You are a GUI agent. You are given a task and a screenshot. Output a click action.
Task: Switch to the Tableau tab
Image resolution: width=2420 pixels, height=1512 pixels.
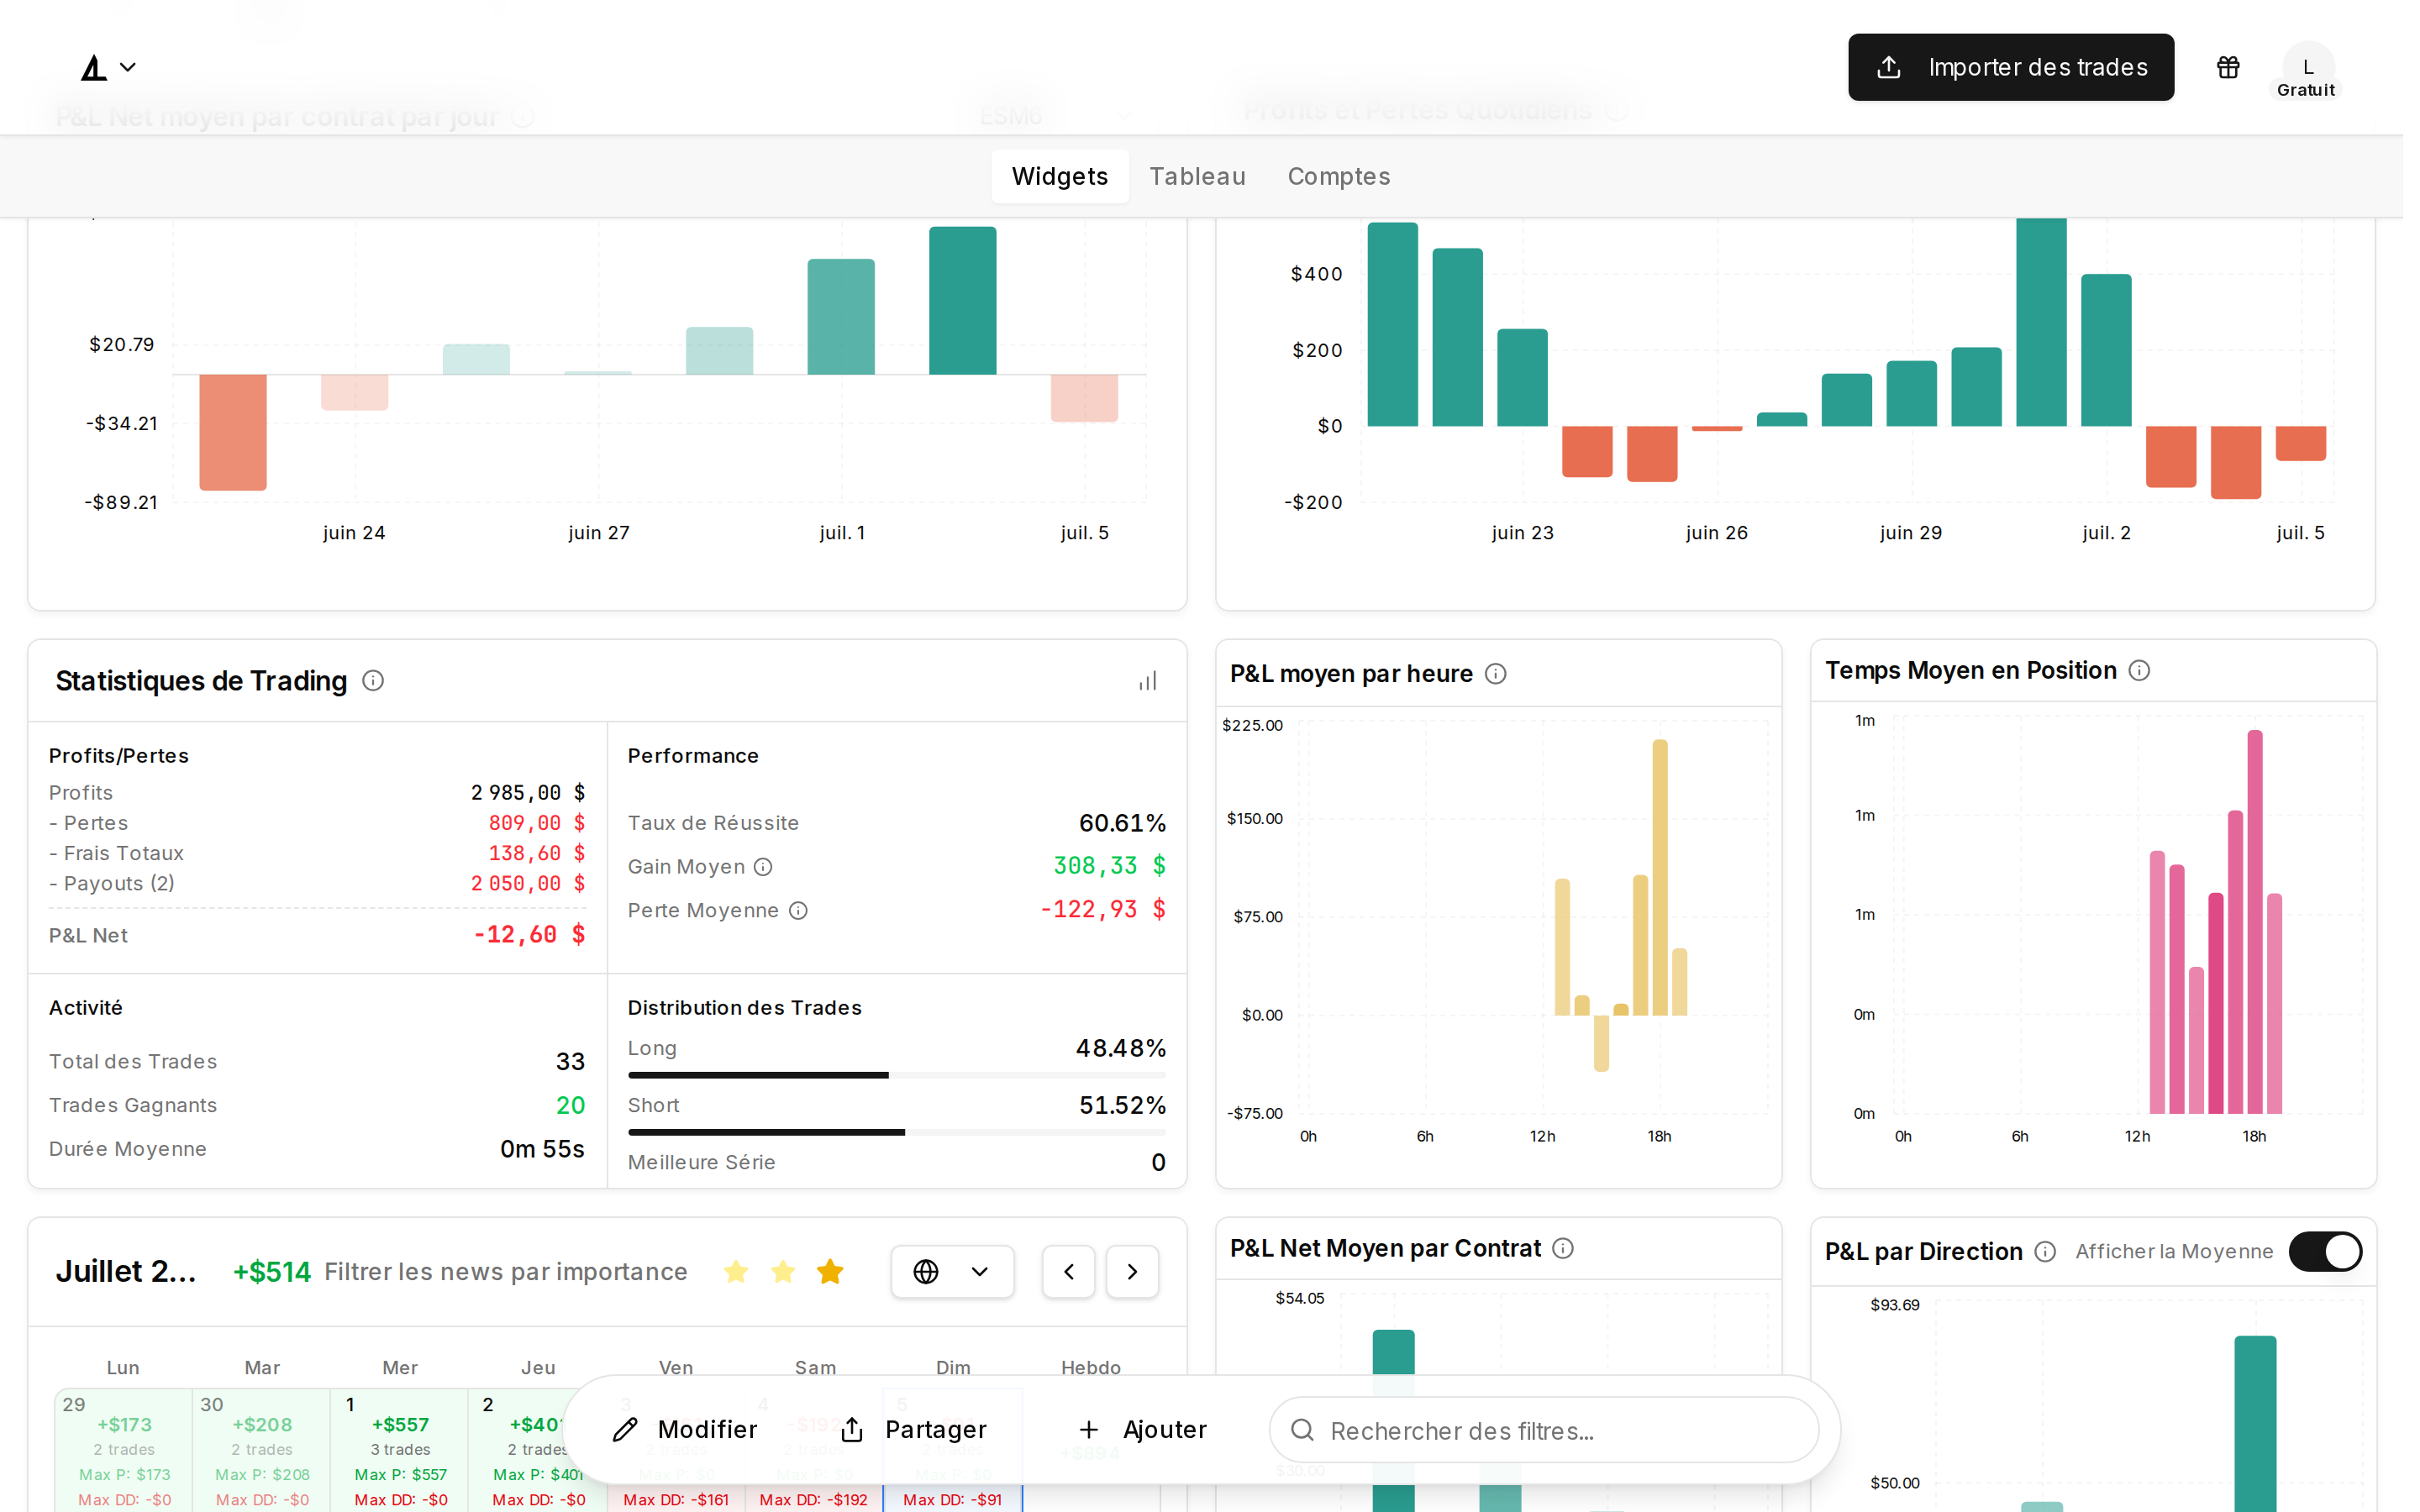coord(1197,176)
